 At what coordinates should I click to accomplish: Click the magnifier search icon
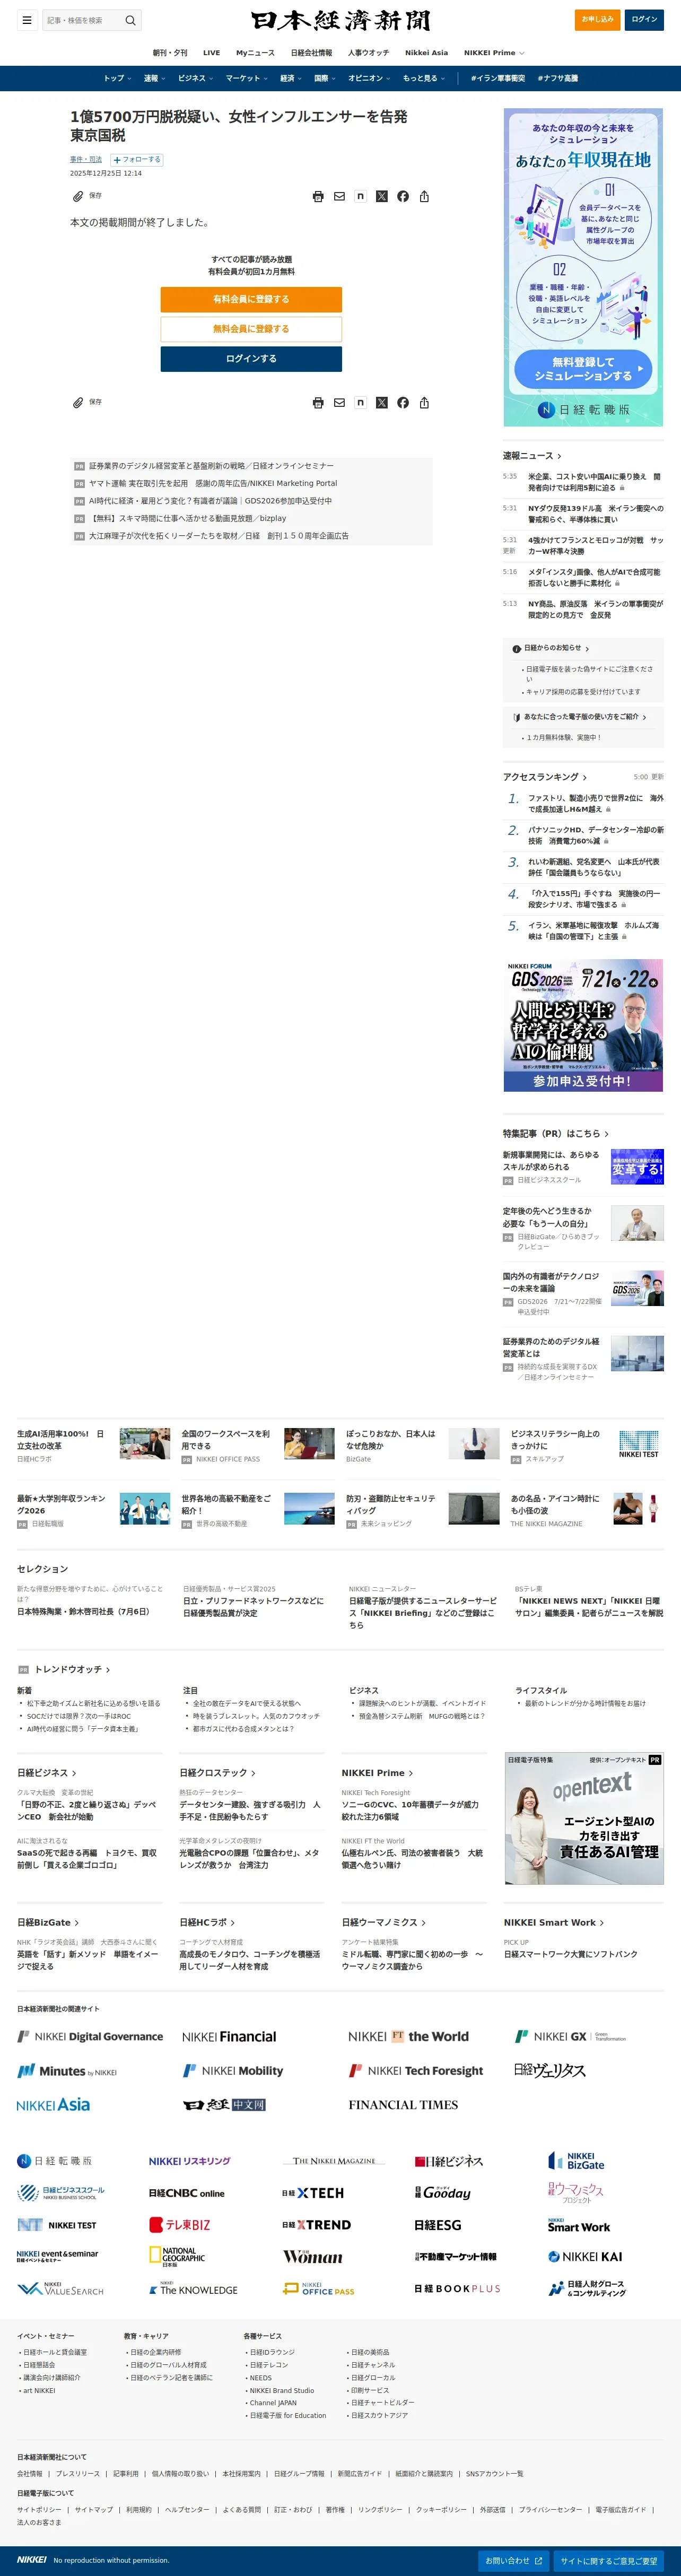[130, 20]
